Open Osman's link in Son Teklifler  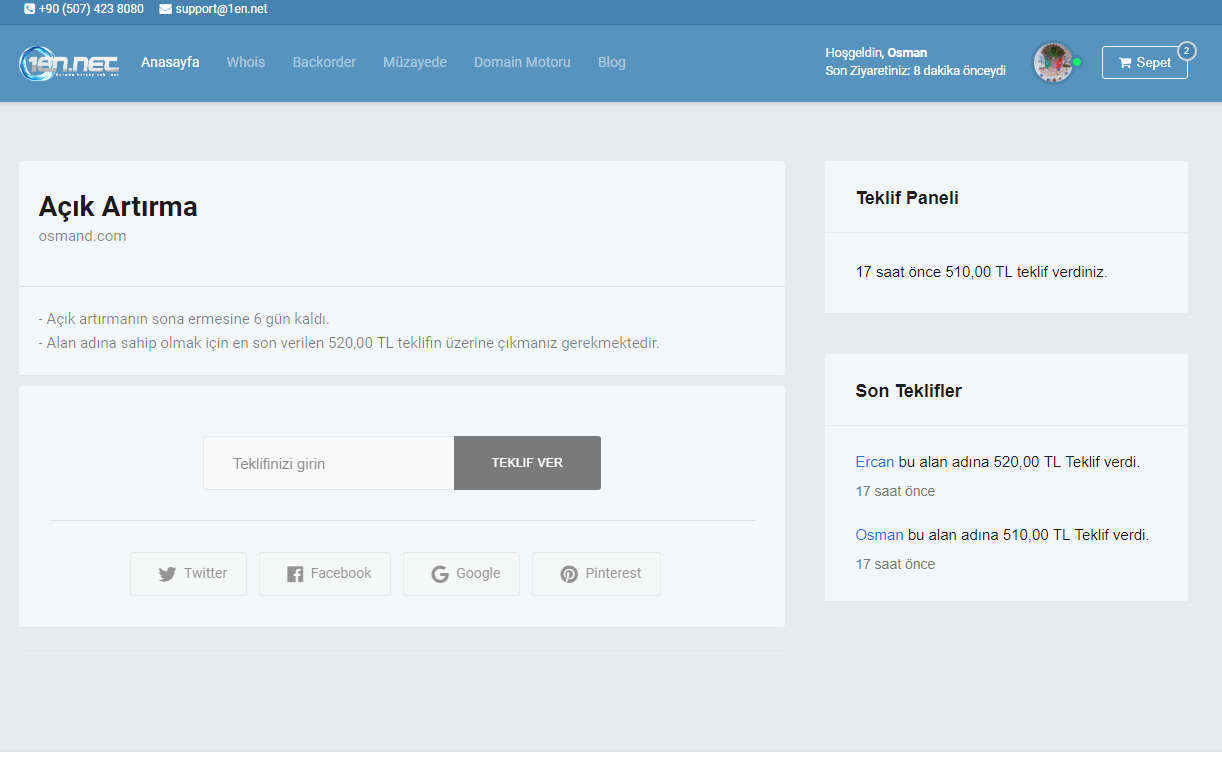(x=879, y=535)
